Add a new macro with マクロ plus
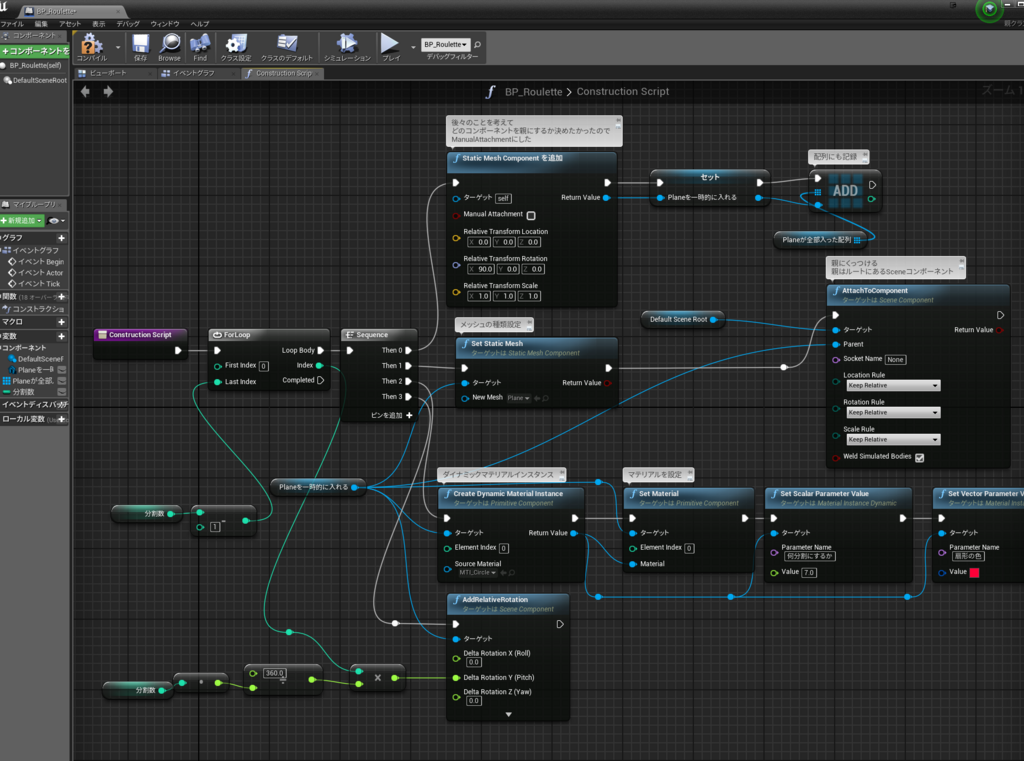Screen dimensions: 1024x761 (61, 322)
